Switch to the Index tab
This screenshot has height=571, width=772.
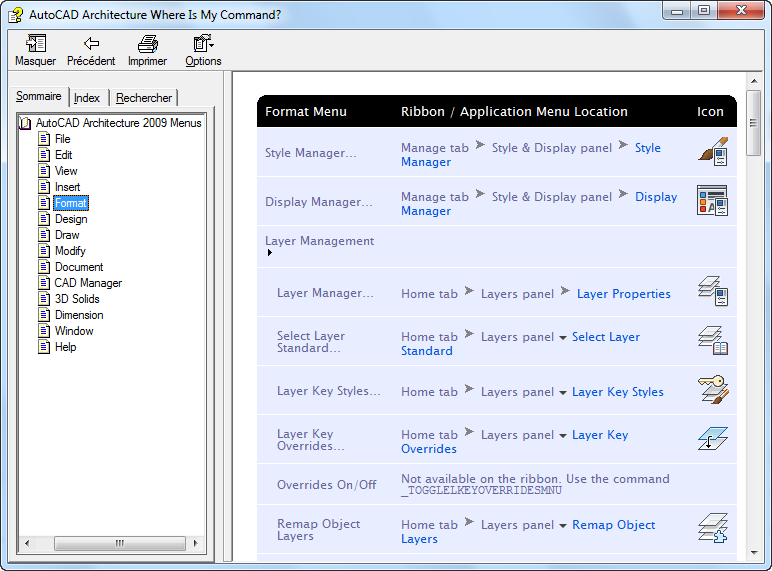tap(87, 98)
